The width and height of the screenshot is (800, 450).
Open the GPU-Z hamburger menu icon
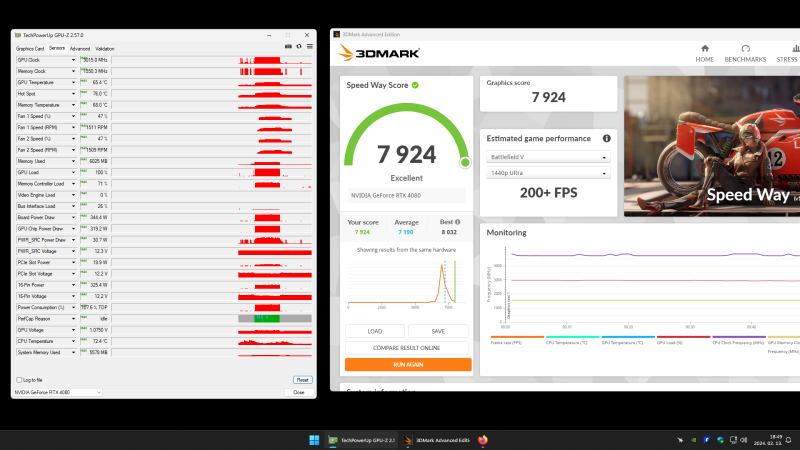(x=310, y=46)
